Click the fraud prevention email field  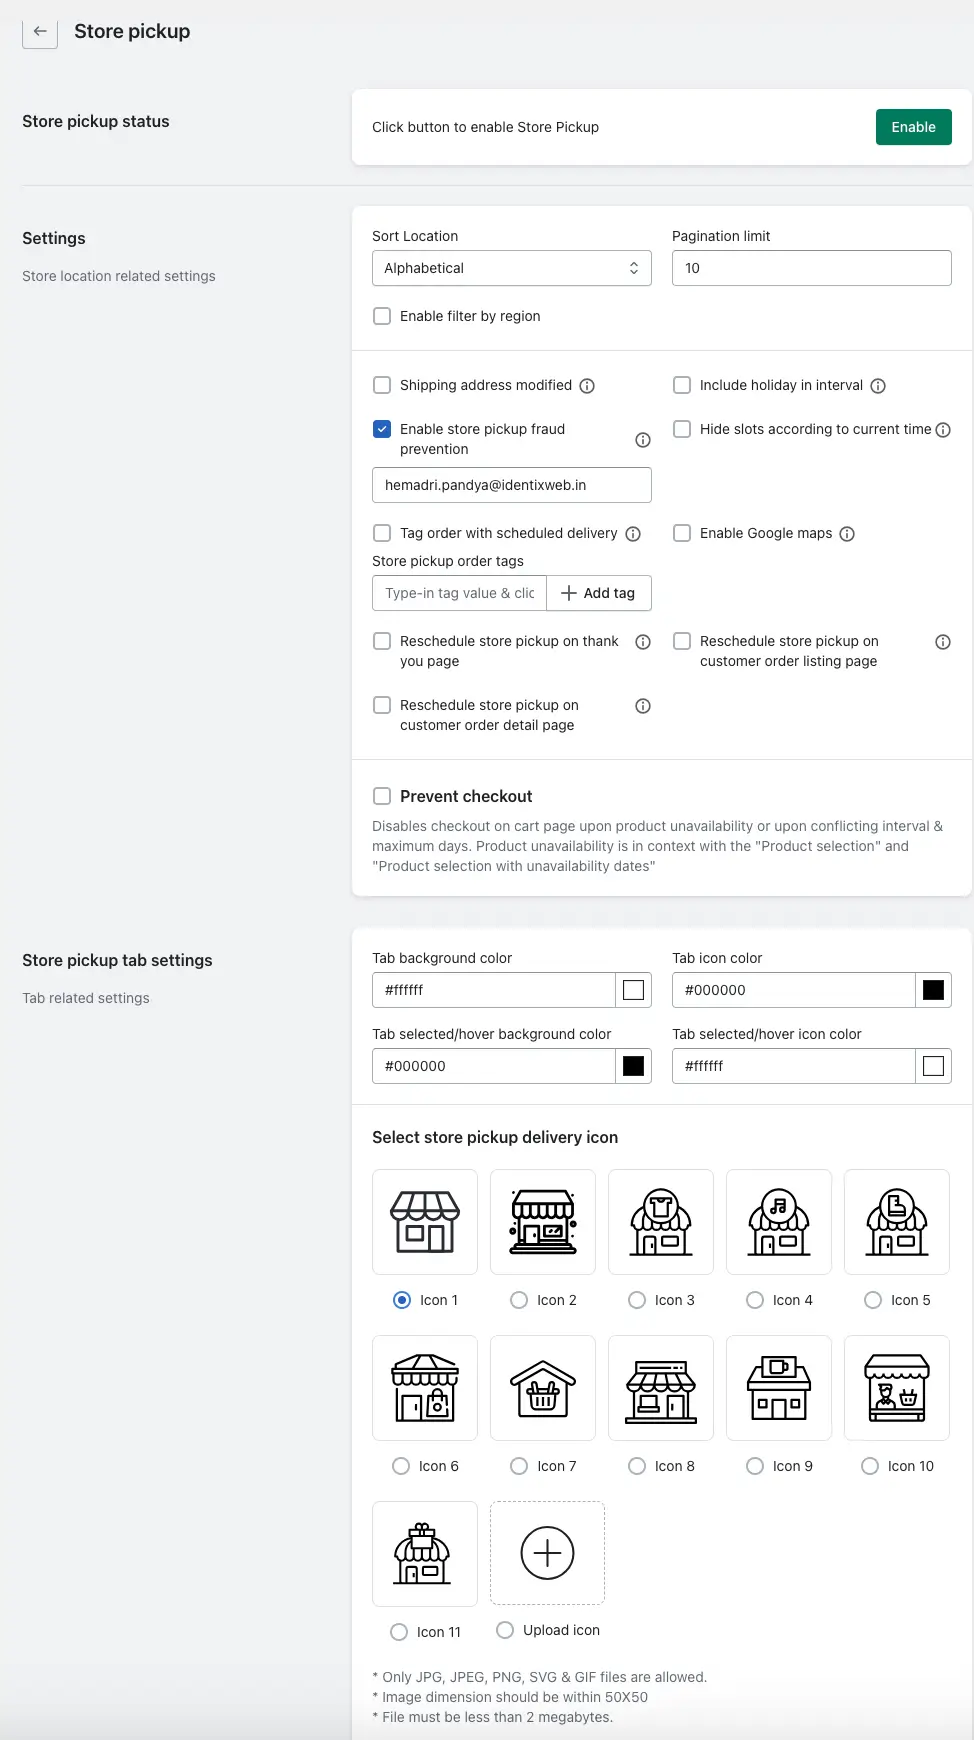512,485
